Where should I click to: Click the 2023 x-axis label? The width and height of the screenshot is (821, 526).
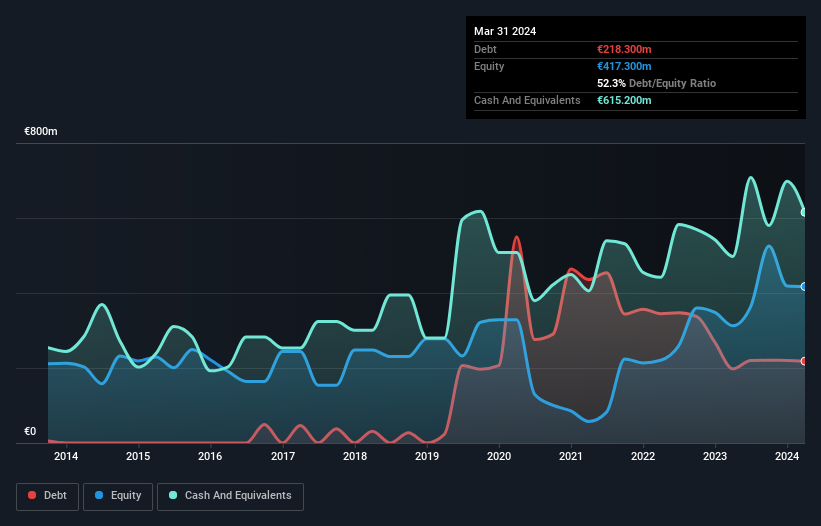click(x=715, y=456)
